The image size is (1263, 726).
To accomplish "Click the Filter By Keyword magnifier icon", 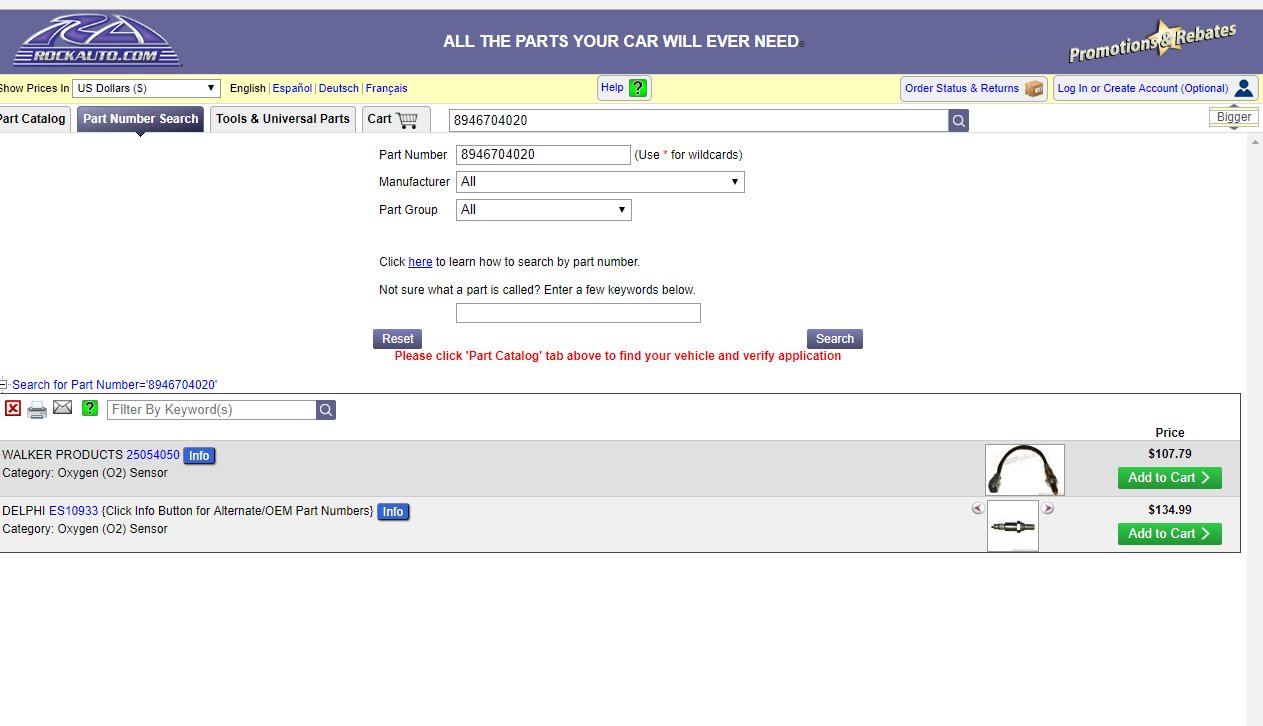I will 326,410.
